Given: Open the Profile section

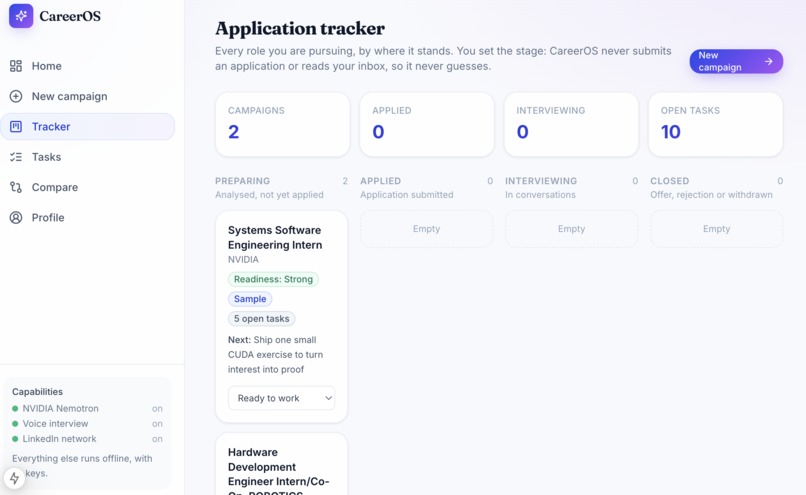Looking at the screenshot, I should click(x=87, y=217).
